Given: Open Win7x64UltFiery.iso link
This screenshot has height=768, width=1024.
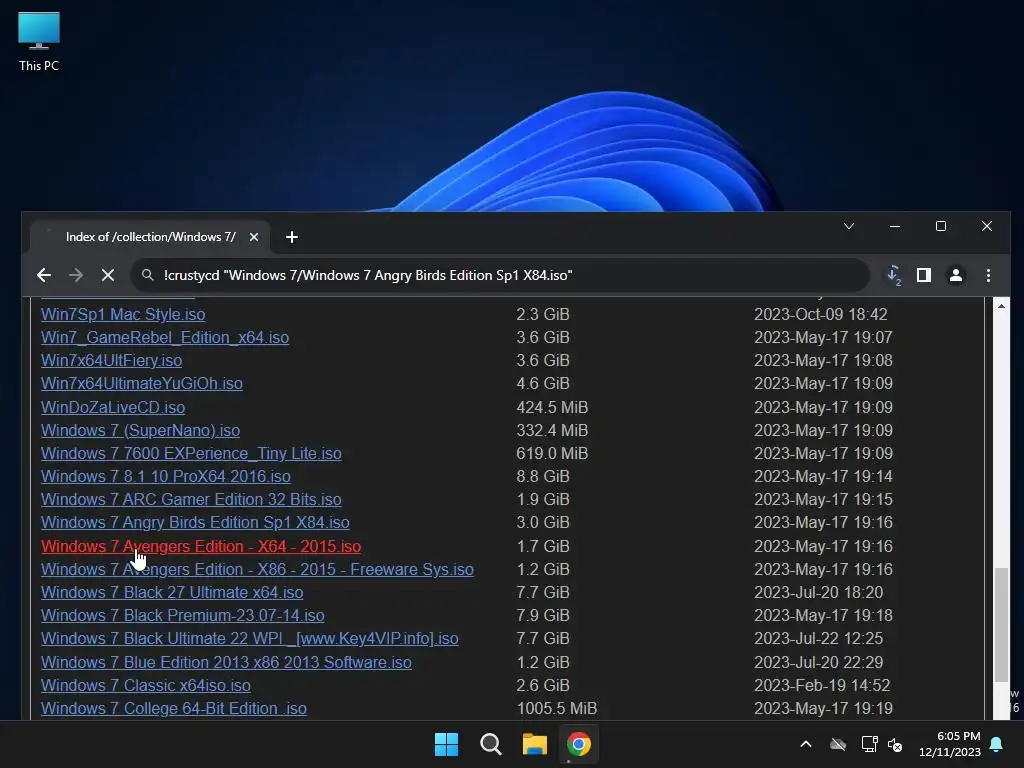Looking at the screenshot, I should coord(111,360).
